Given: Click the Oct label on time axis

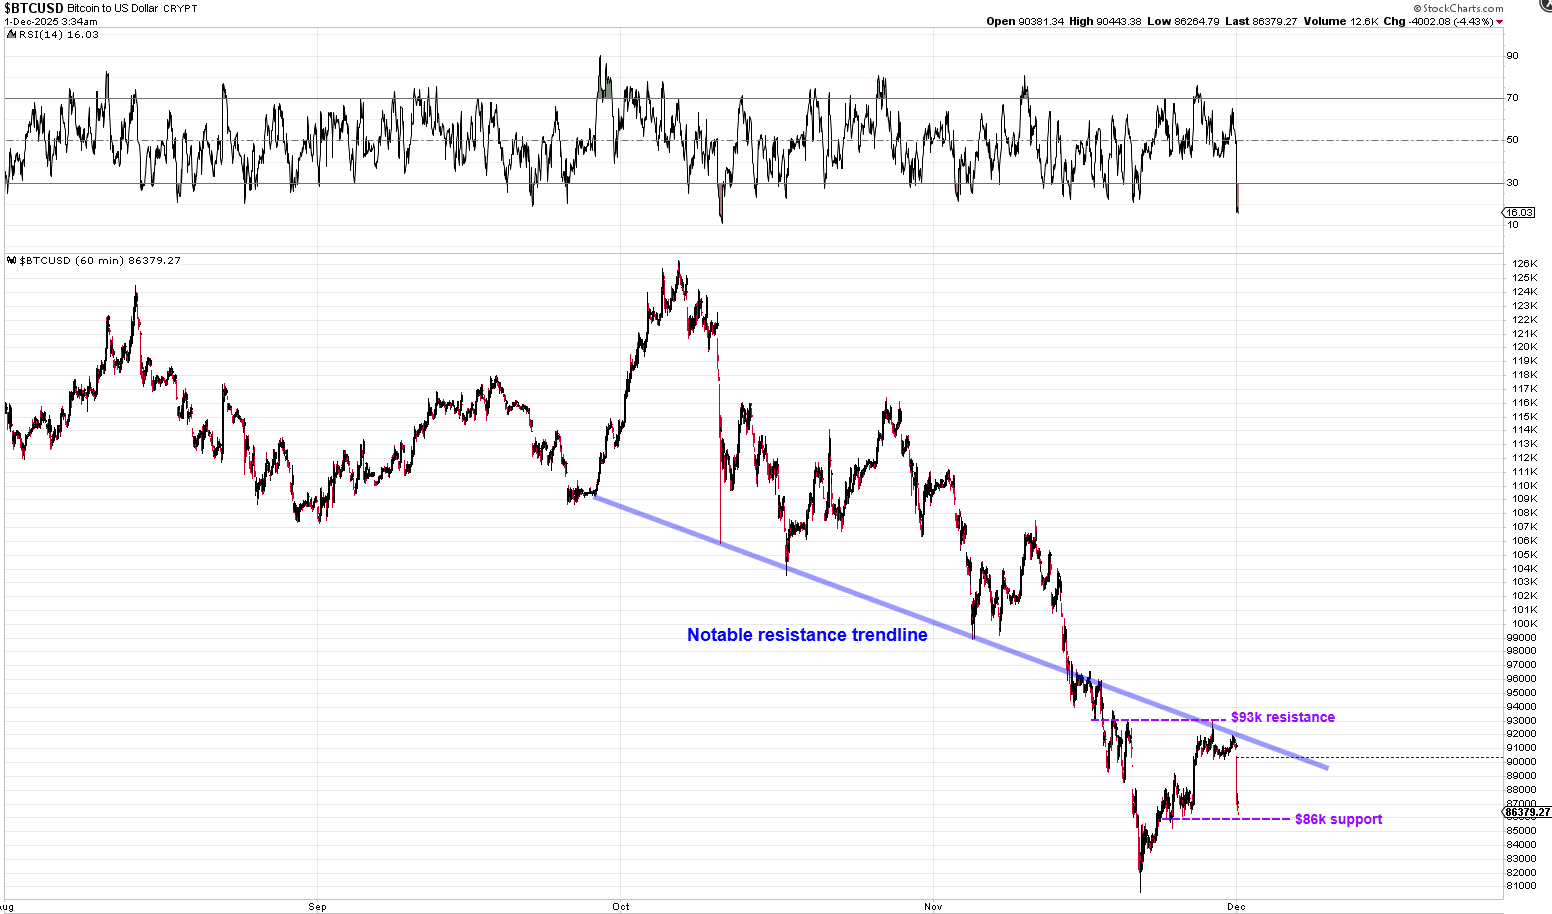Looking at the screenshot, I should point(621,907).
